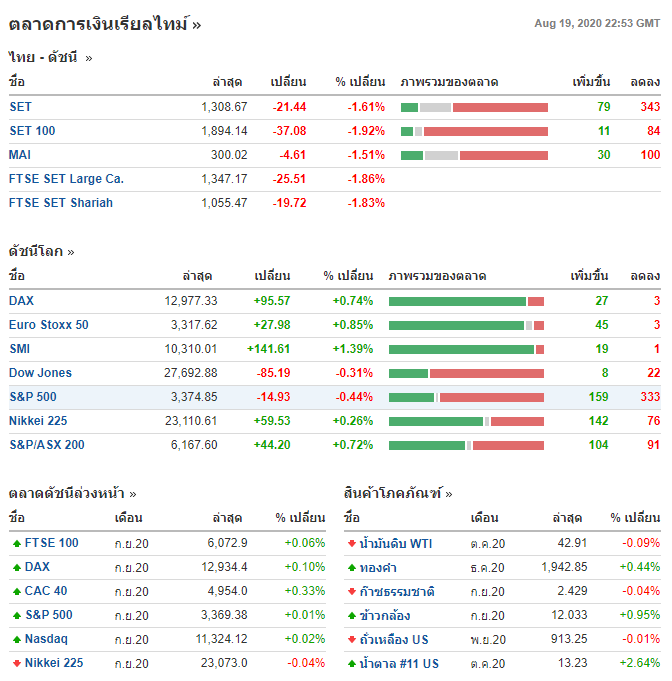Select the S&P 500 world index row

[x=335, y=397]
